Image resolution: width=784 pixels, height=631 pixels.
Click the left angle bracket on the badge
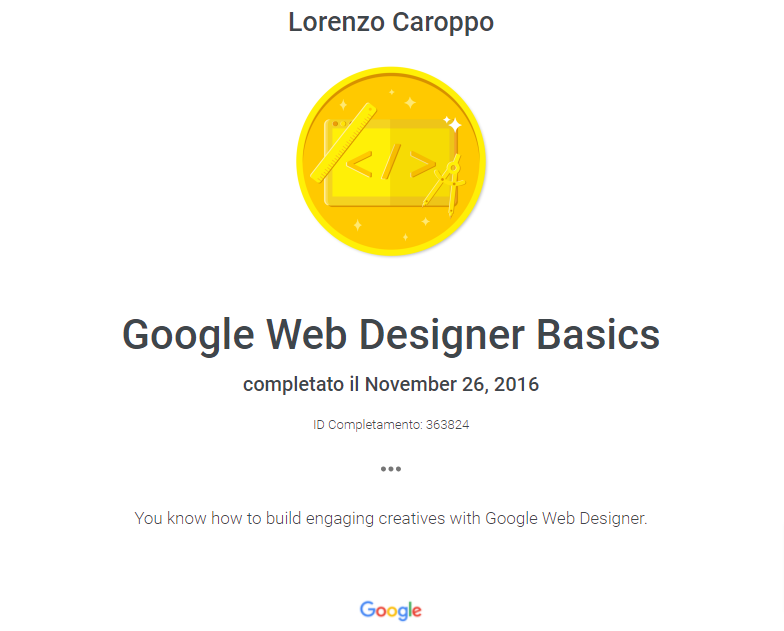point(360,163)
